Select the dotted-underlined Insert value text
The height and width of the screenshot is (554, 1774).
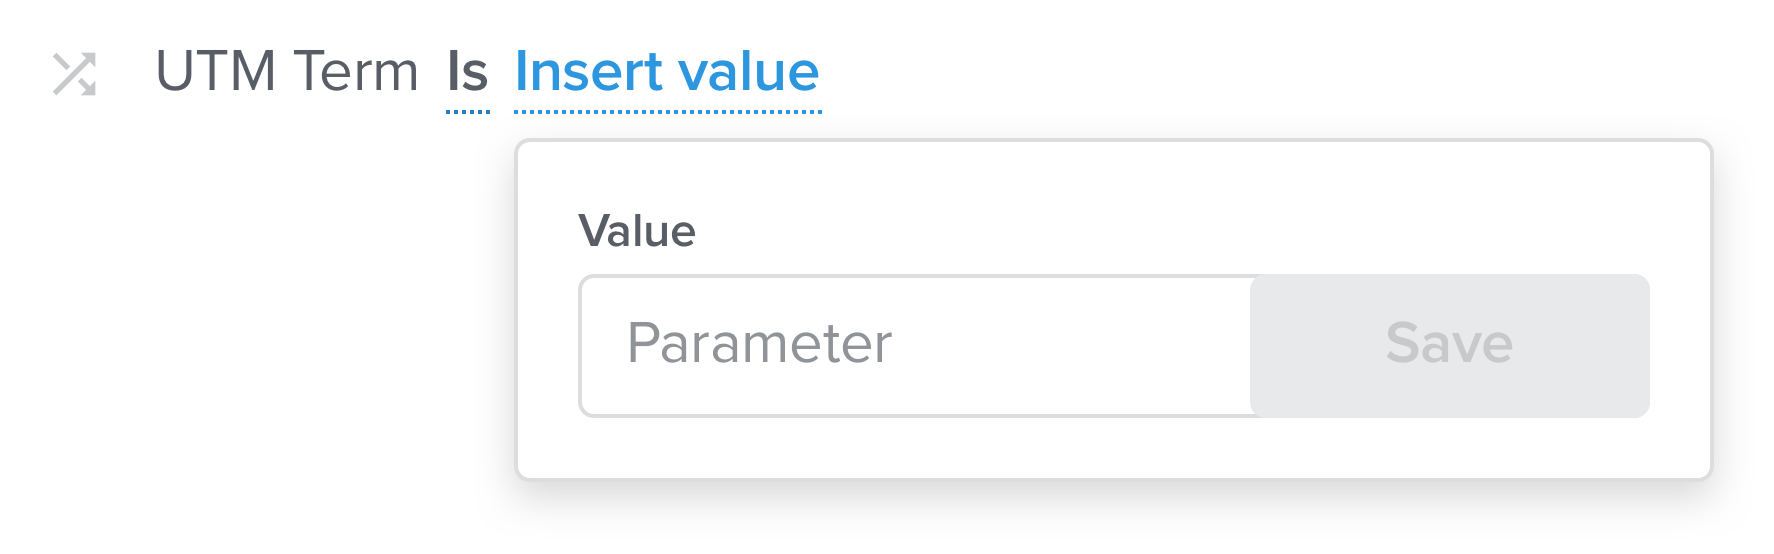click(667, 72)
